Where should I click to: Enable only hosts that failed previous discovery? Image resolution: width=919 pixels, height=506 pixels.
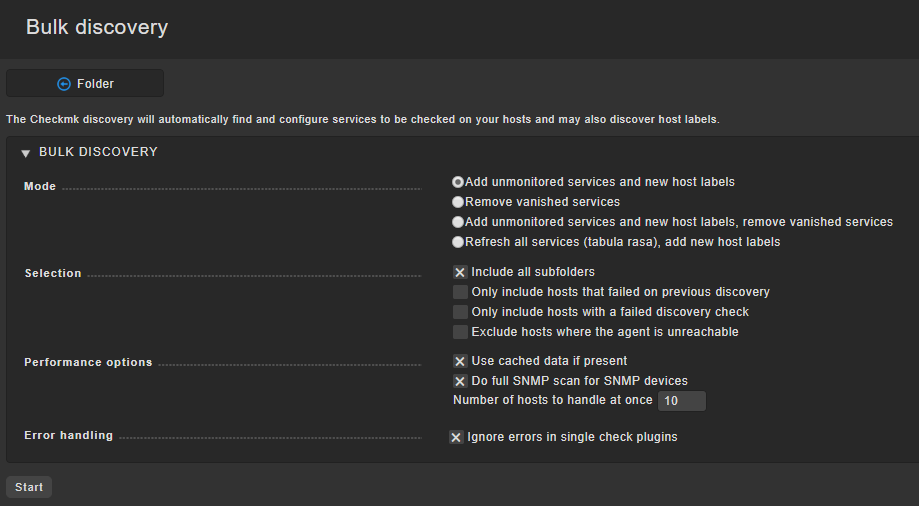[460, 292]
